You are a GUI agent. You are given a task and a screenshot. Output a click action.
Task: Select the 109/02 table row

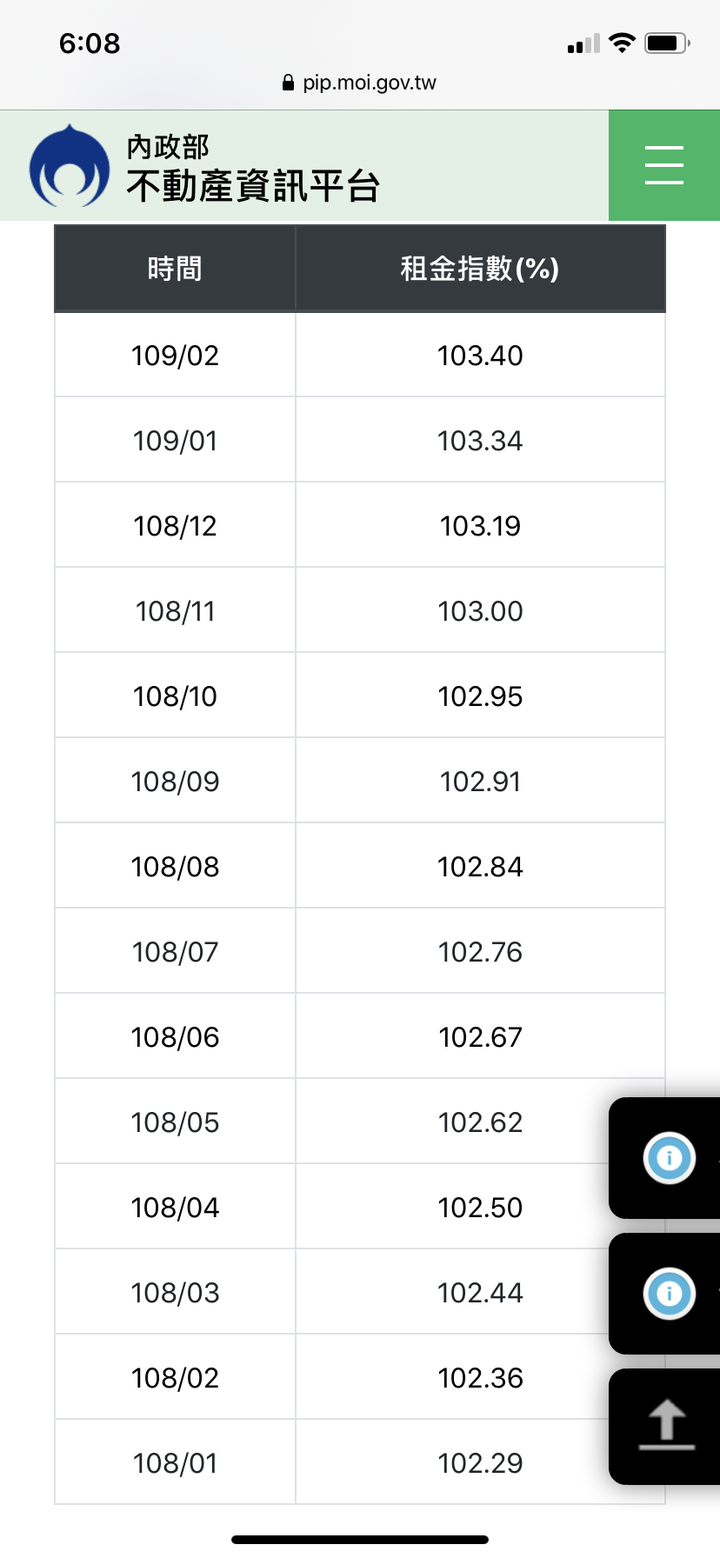(360, 355)
